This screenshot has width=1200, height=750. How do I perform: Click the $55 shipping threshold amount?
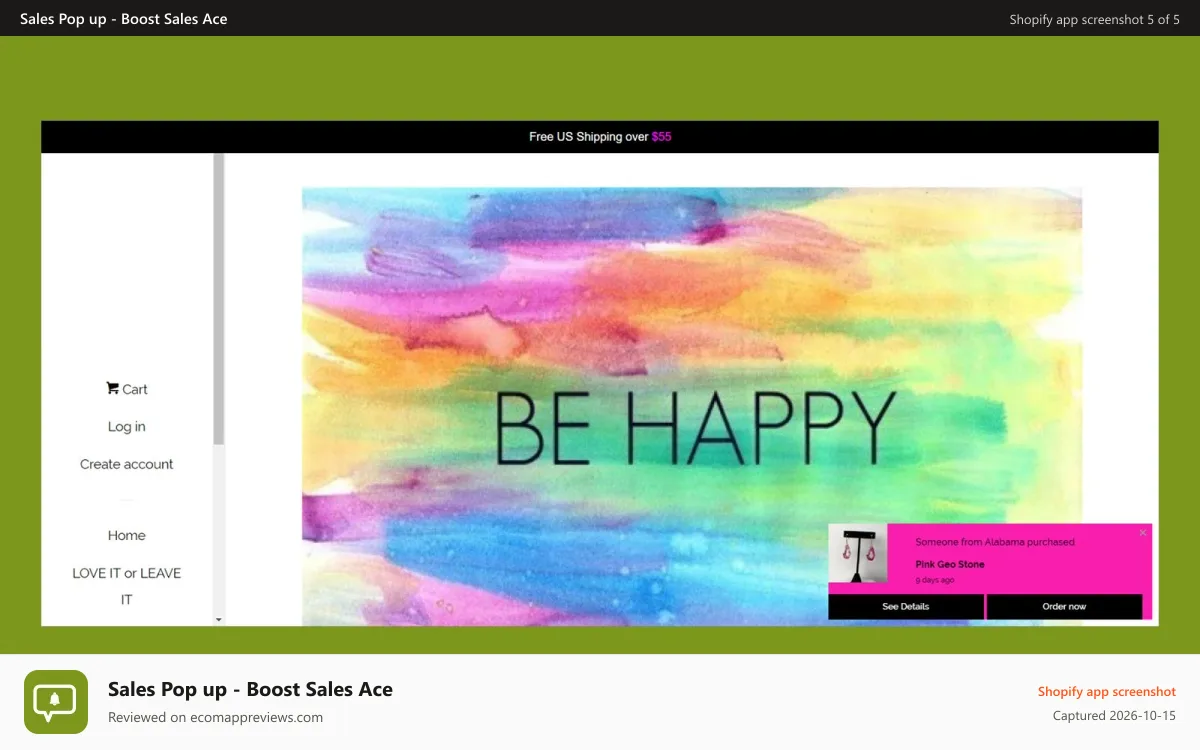pyautogui.click(x=662, y=137)
